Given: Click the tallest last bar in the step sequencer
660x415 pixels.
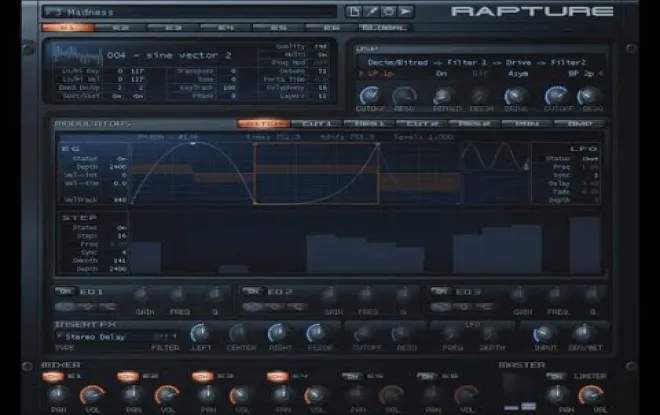Looking at the screenshot, I should click(x=585, y=245).
